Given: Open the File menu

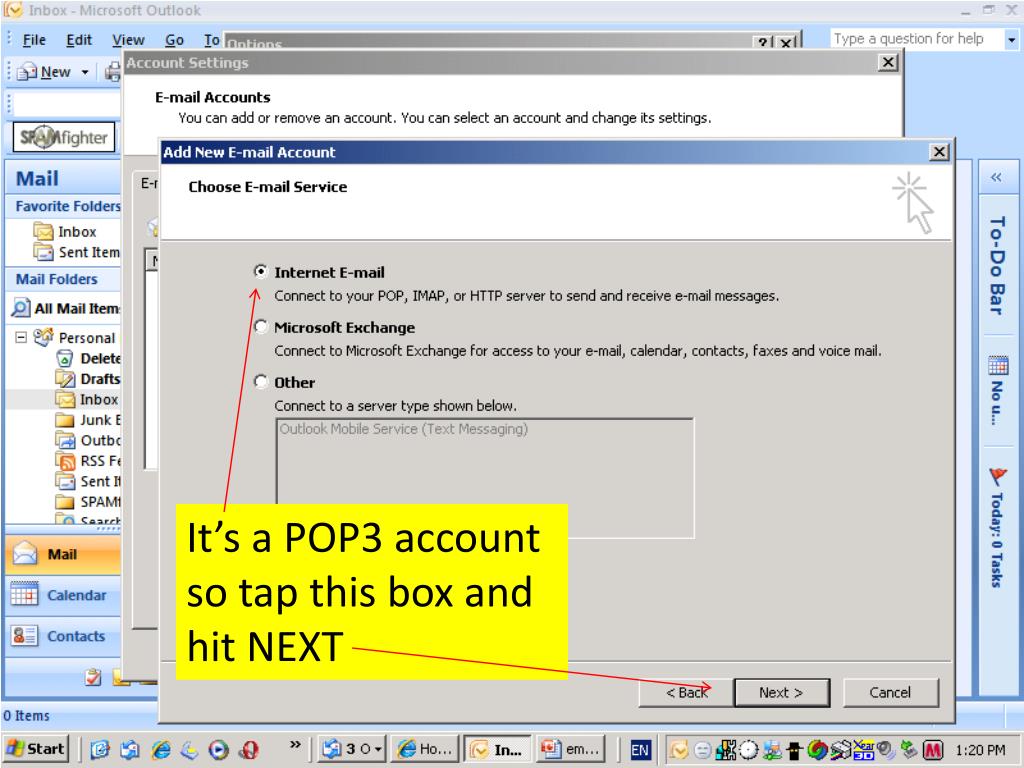Looking at the screenshot, I should [34, 40].
